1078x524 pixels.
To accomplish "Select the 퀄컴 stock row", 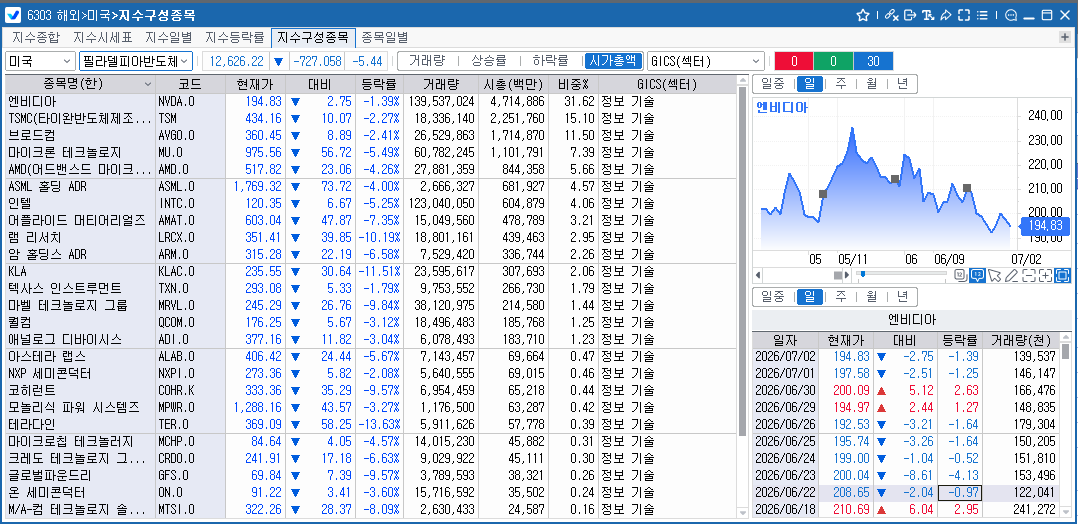I will [x=370, y=323].
